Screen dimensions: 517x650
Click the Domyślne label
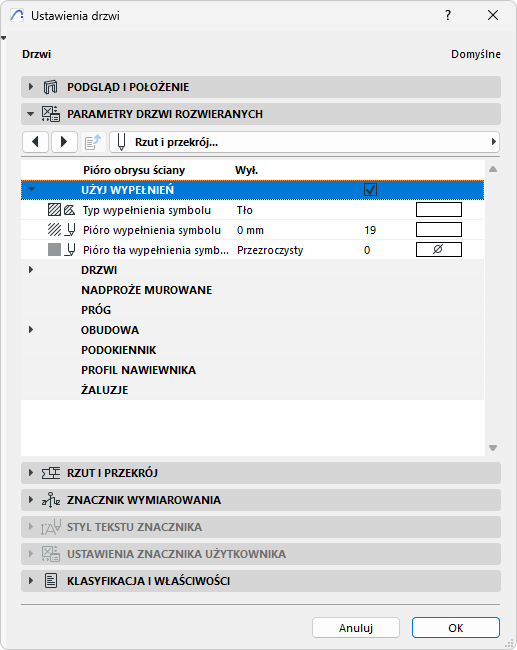476,54
